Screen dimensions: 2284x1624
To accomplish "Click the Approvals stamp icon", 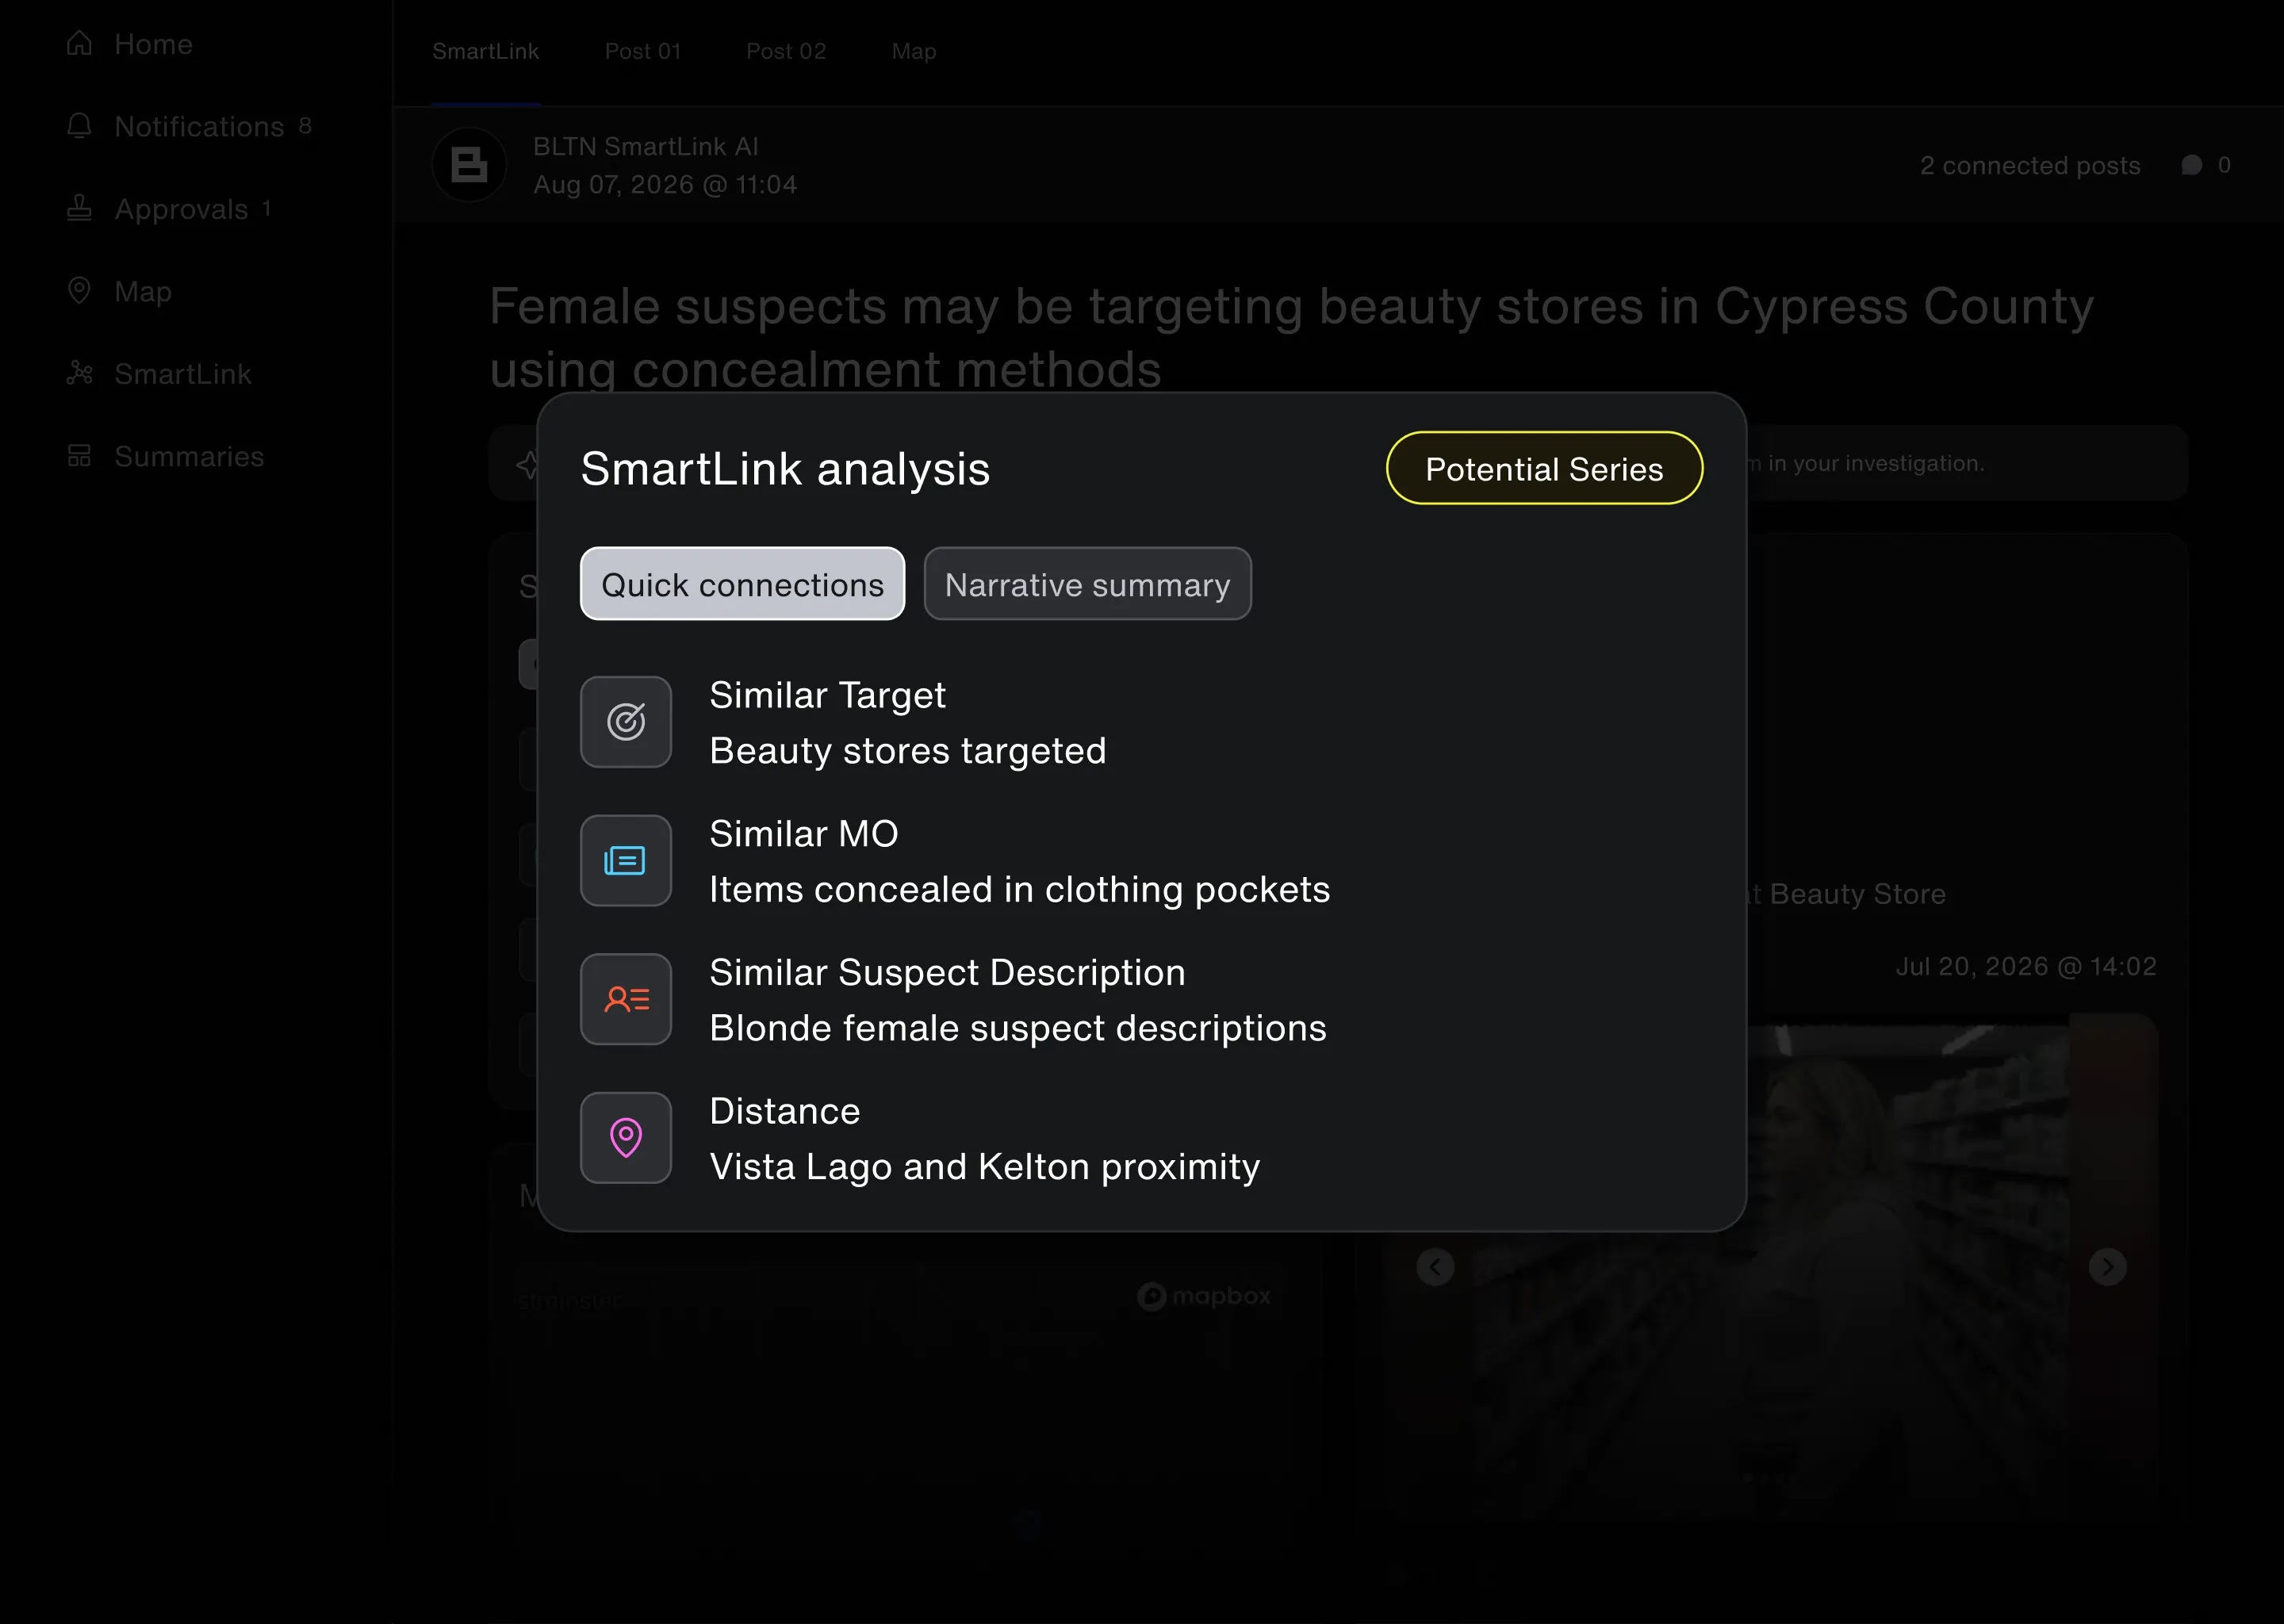I will click(79, 208).
